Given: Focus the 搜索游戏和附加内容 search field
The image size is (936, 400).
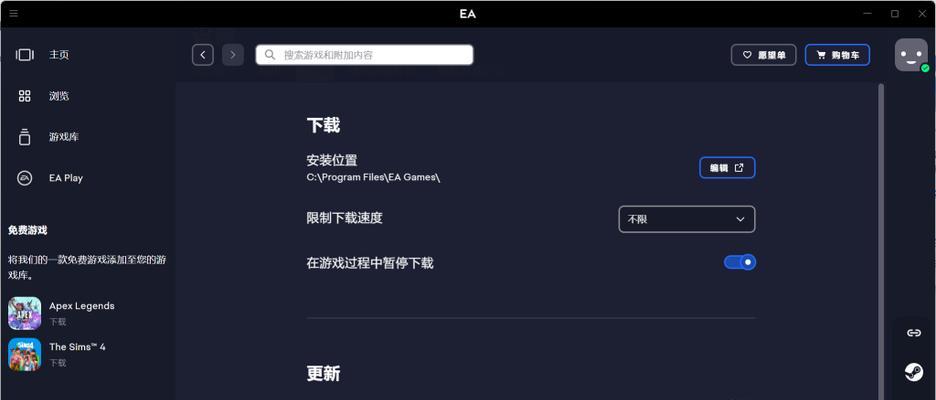Looking at the screenshot, I should coord(364,55).
